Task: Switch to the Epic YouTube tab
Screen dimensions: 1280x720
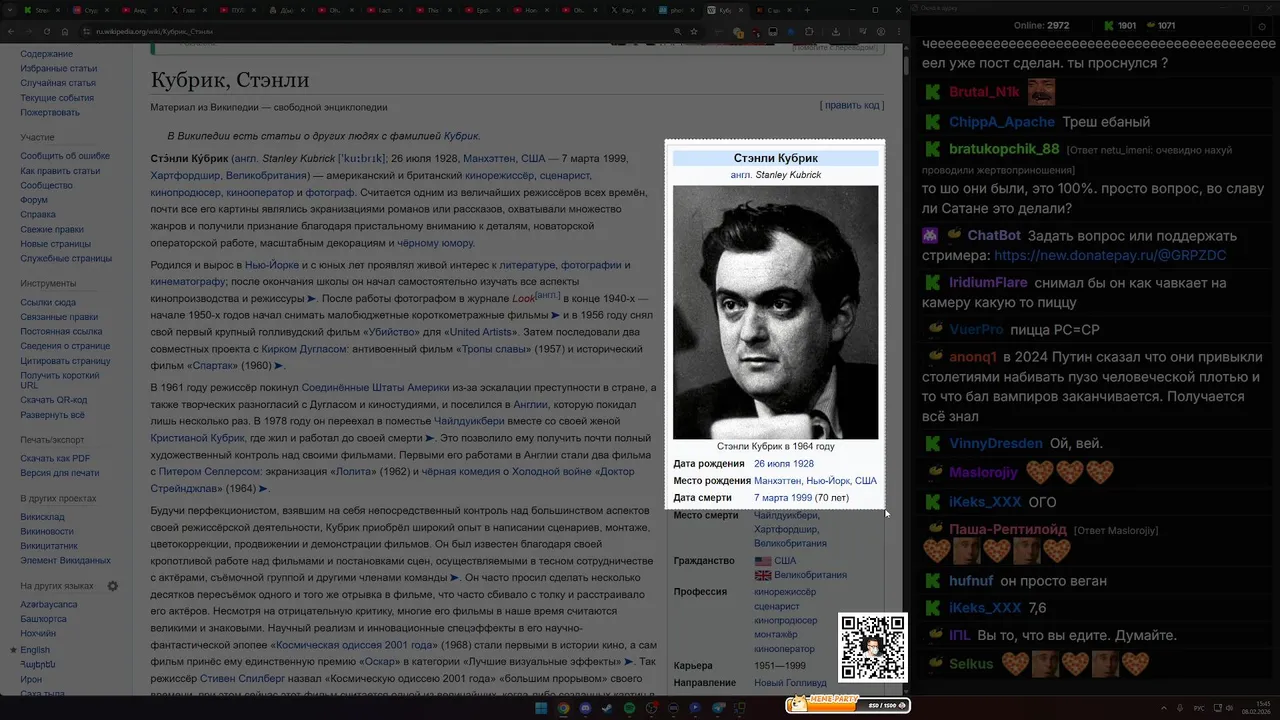Action: click(x=482, y=10)
